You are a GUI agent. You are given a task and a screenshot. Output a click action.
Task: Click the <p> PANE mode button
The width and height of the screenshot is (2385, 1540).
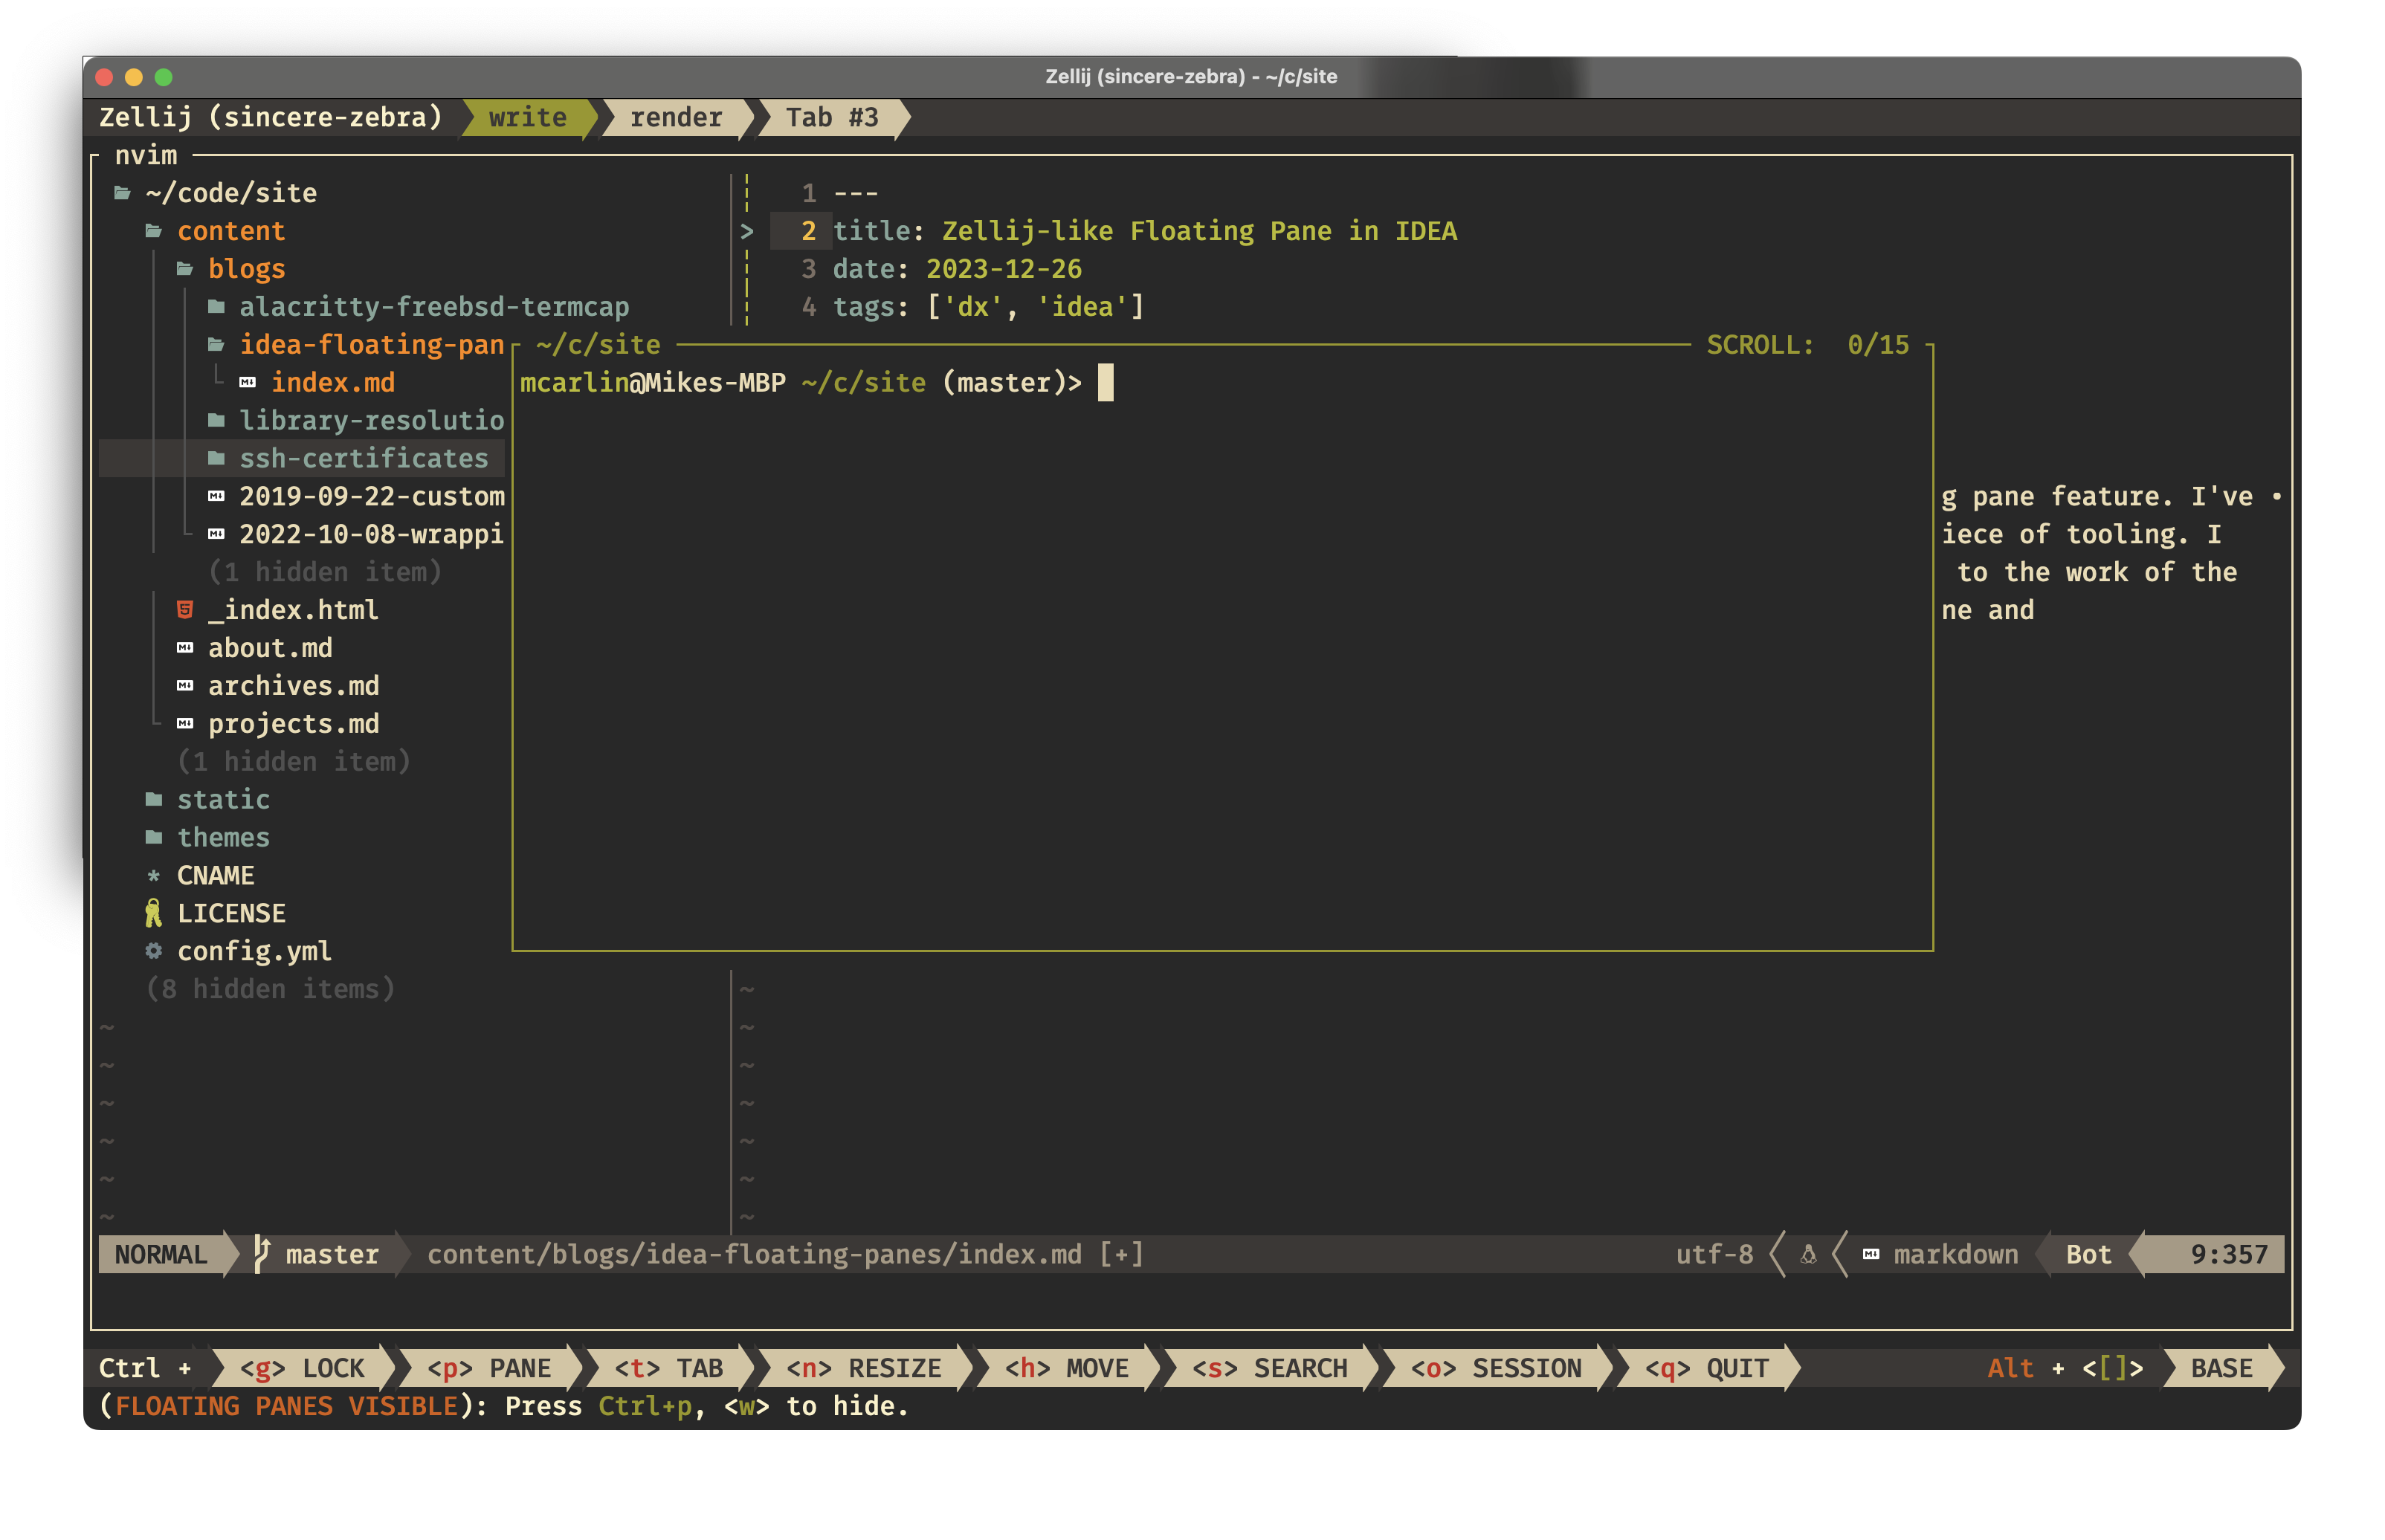coord(490,1368)
